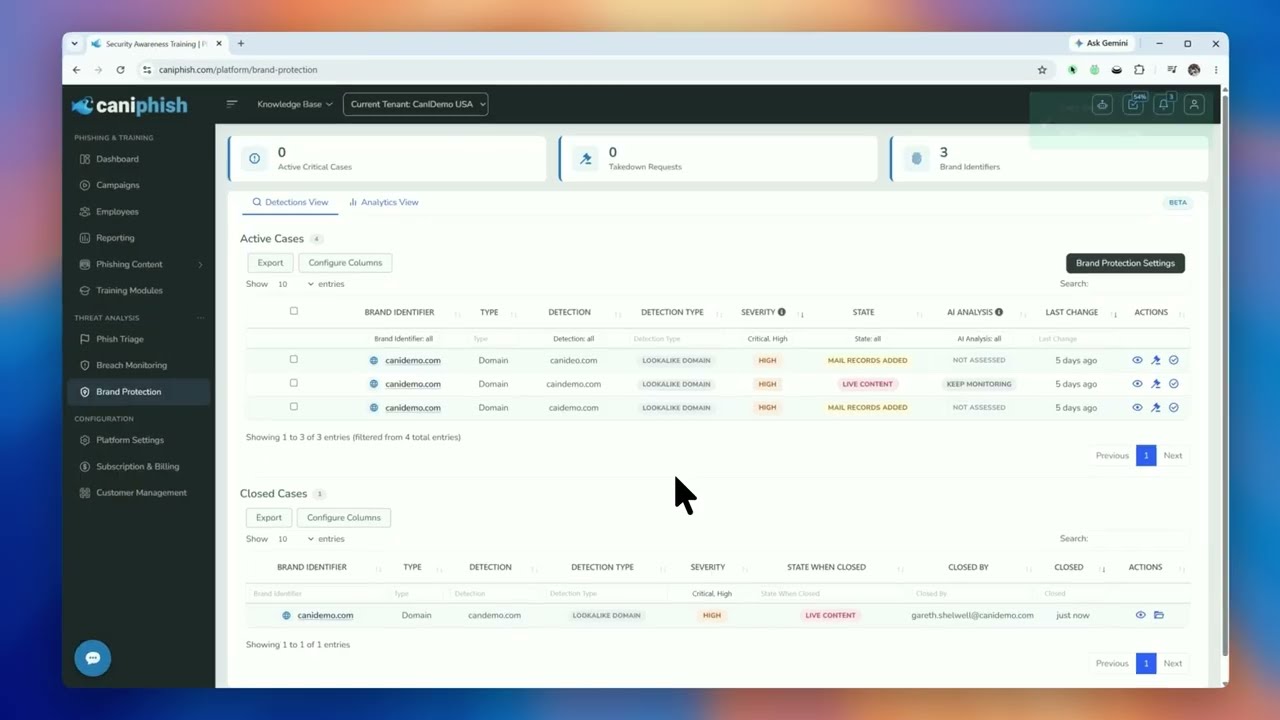Configure Columns for Closed Cases
Screen dimensions: 1280x720
[344, 518]
